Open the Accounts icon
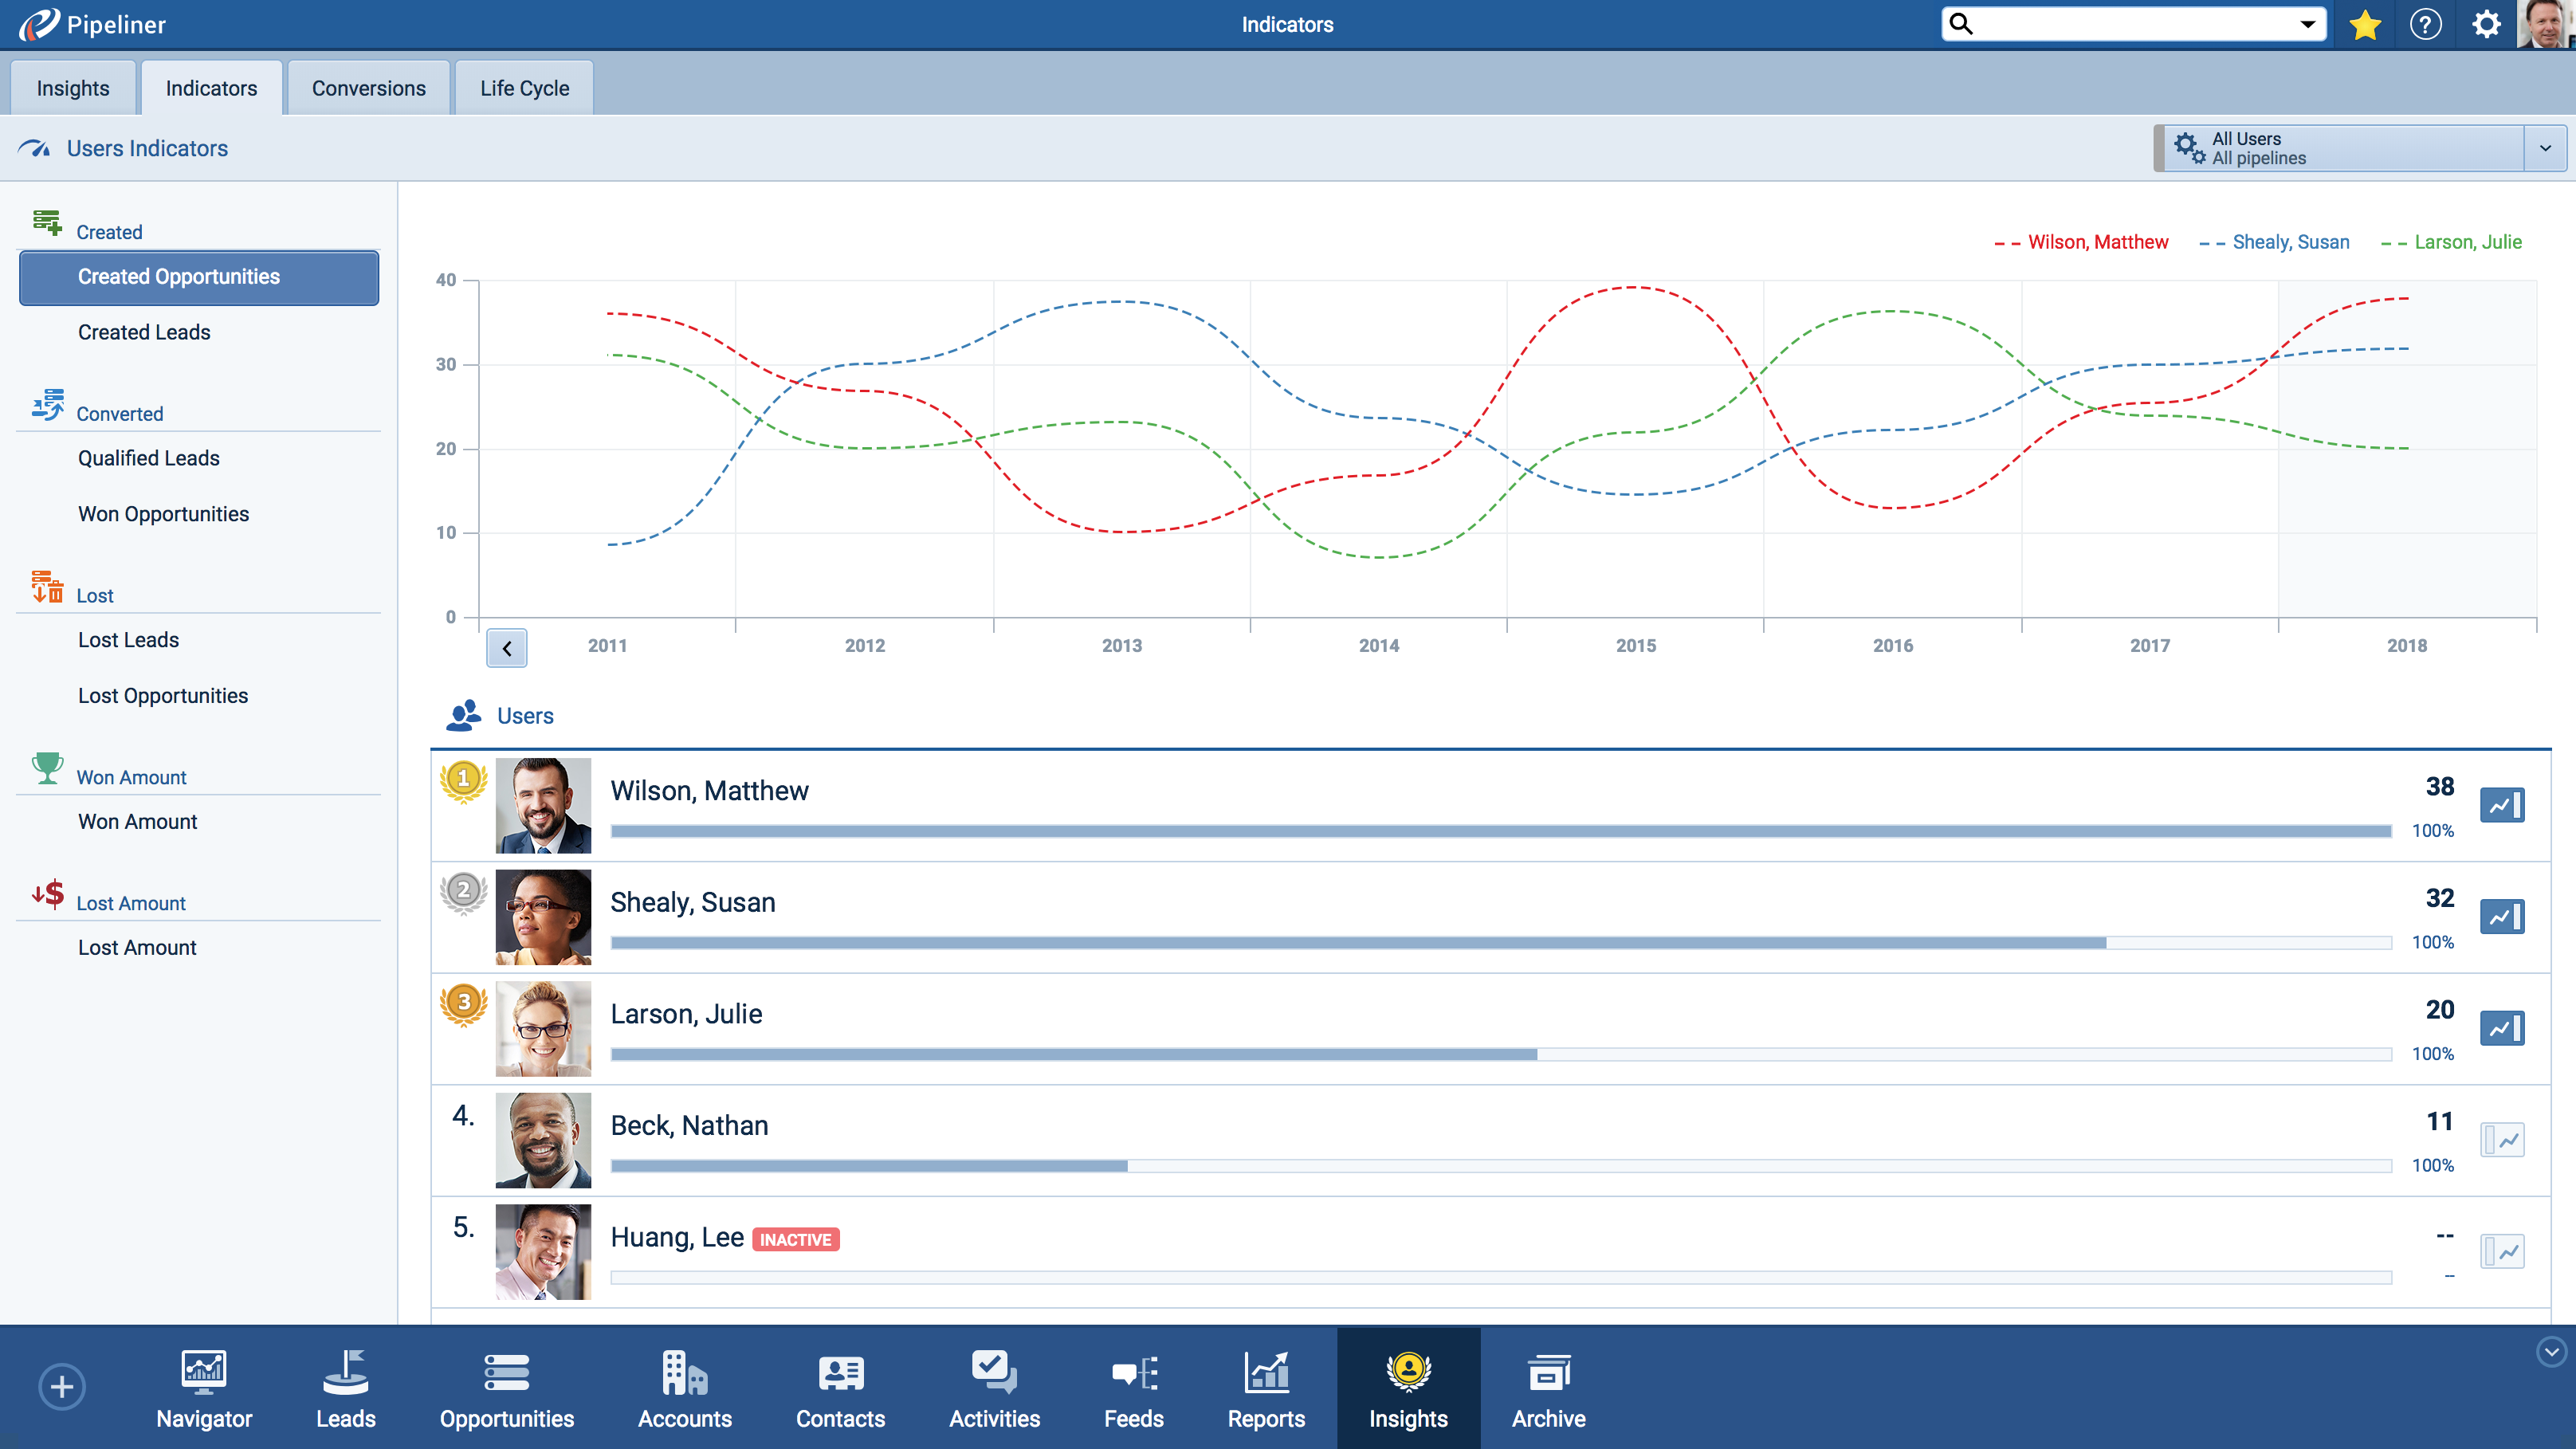This screenshot has height=1449, width=2576. [x=684, y=1388]
